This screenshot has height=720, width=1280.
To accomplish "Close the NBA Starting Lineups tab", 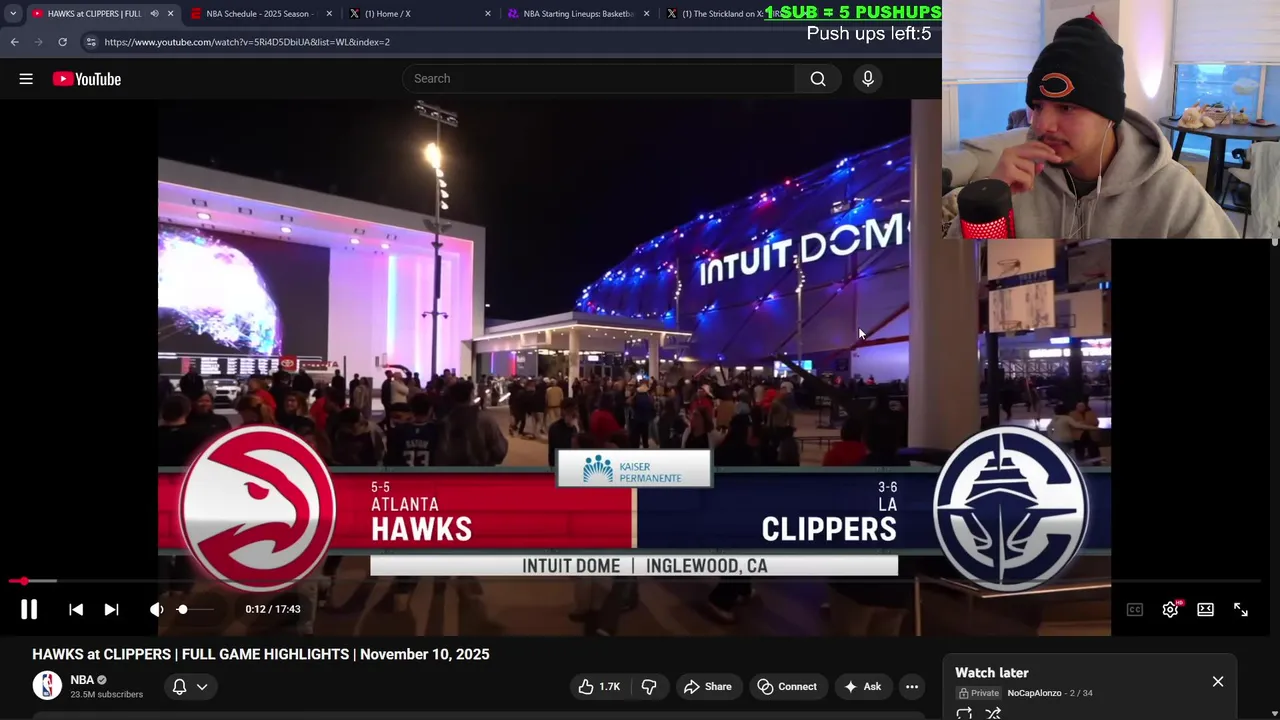I will pyautogui.click(x=646, y=14).
